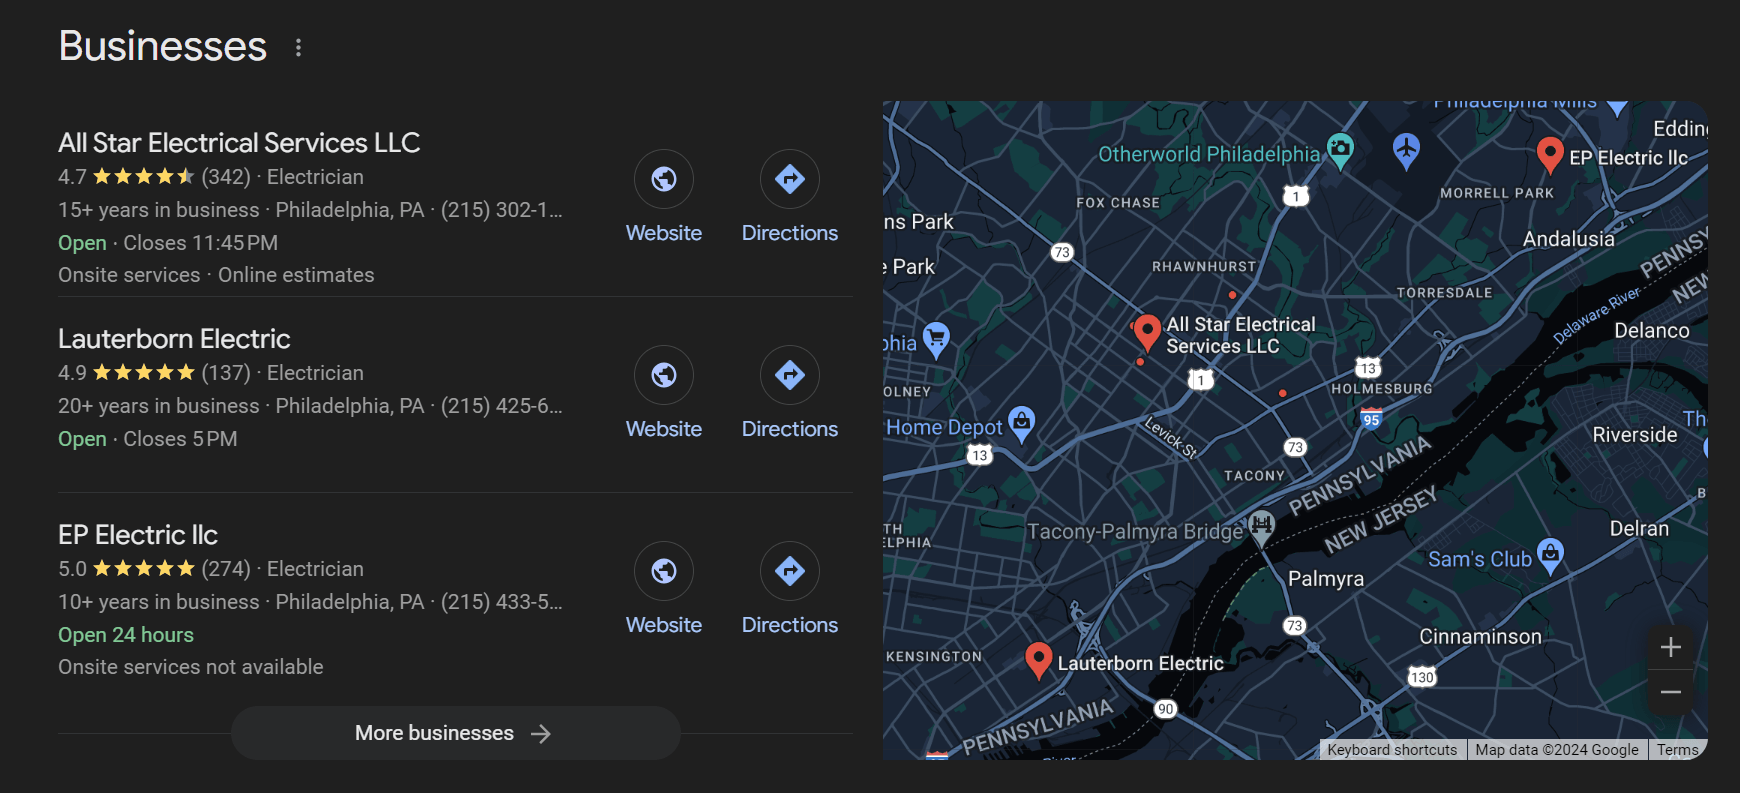
Task: Click 'Open 24 hours' text for EP Electric
Action: click(x=126, y=635)
